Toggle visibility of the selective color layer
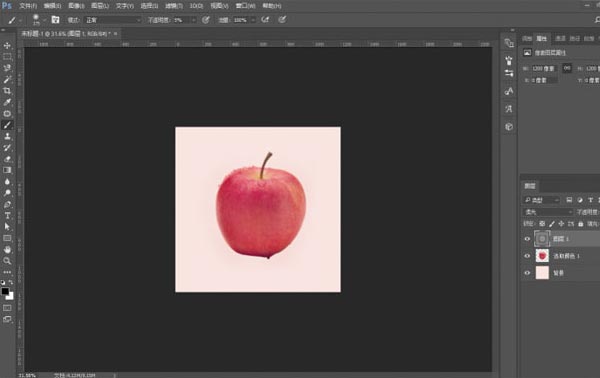Screen dimensions: 600x378 527,256
